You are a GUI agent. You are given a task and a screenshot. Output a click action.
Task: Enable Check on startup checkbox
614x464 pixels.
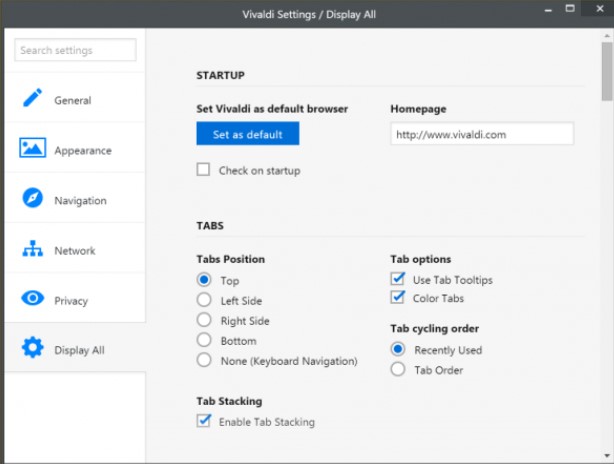(204, 170)
